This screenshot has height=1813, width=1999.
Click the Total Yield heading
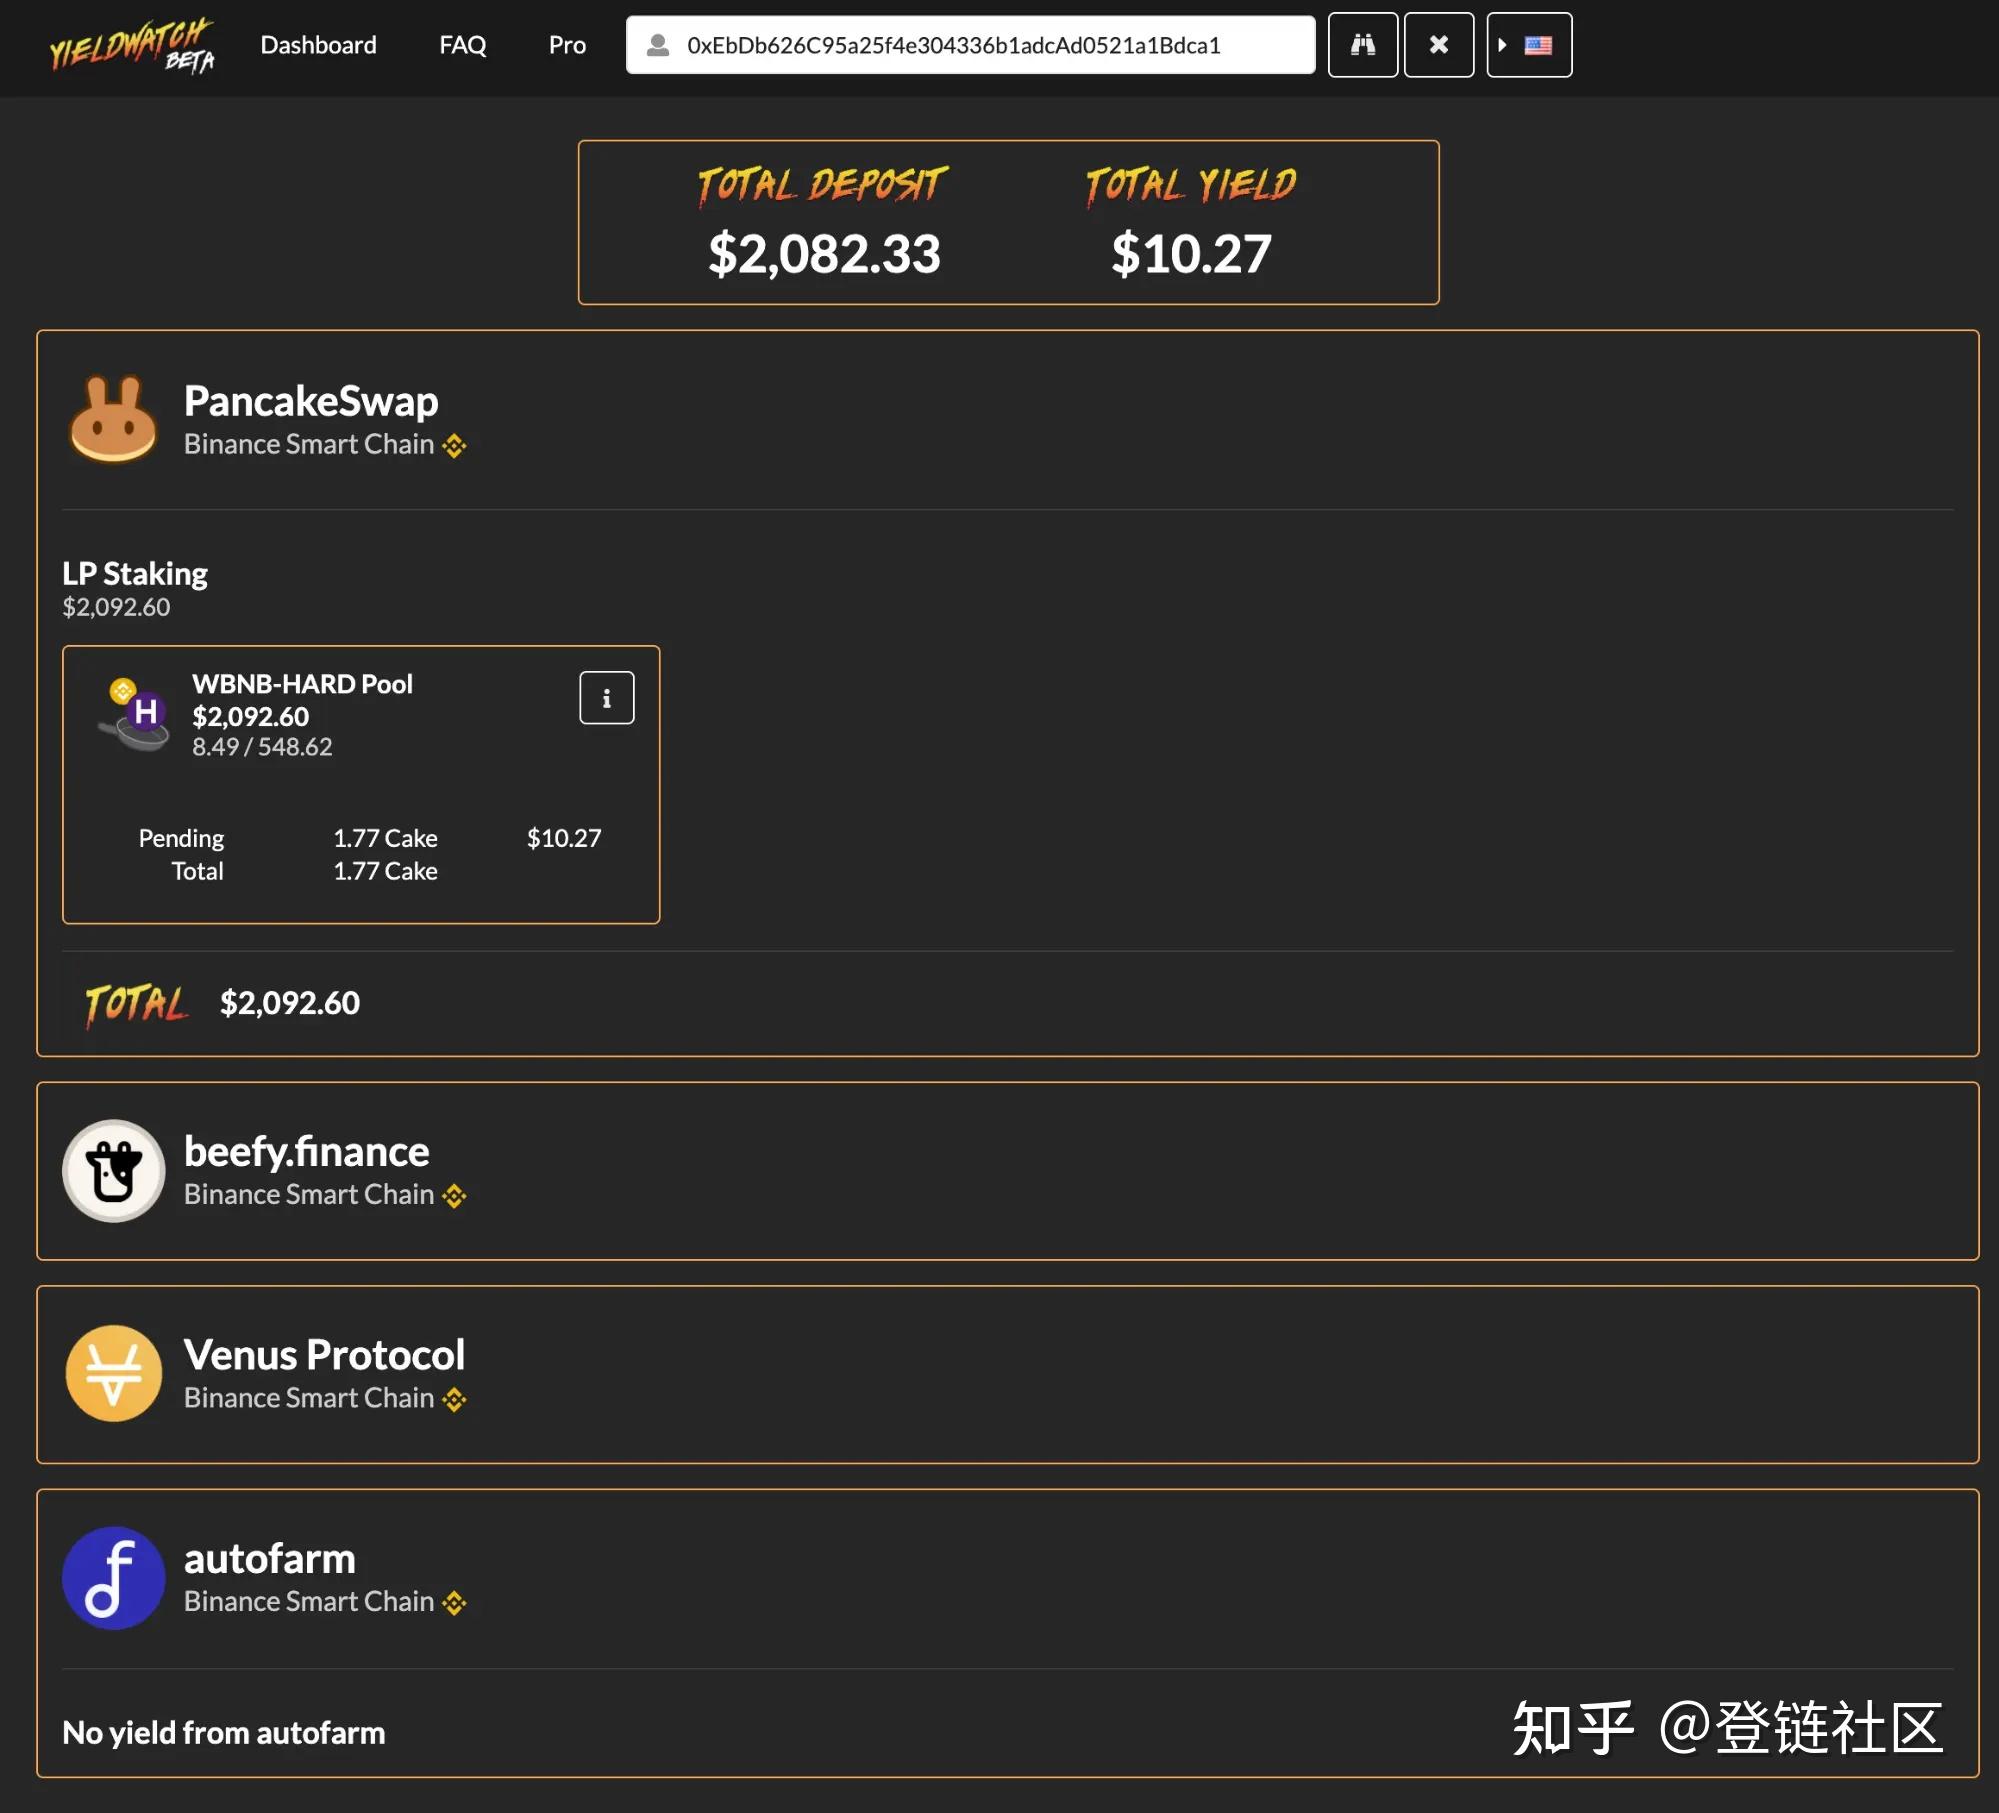click(1191, 185)
